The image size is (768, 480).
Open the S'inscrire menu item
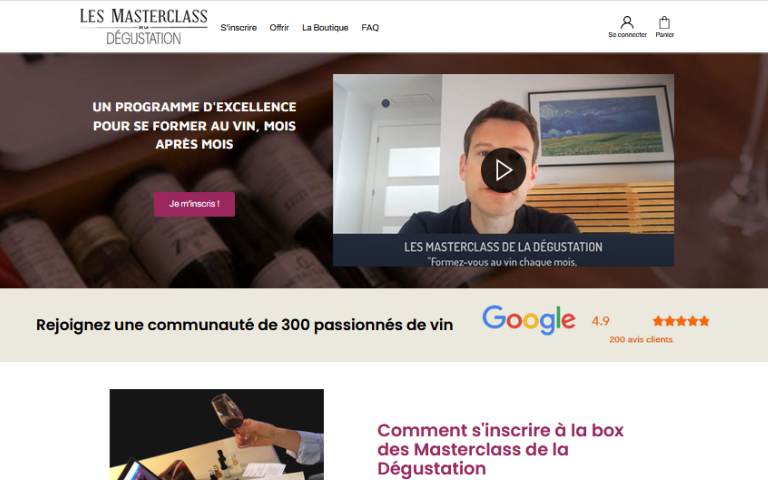239,28
